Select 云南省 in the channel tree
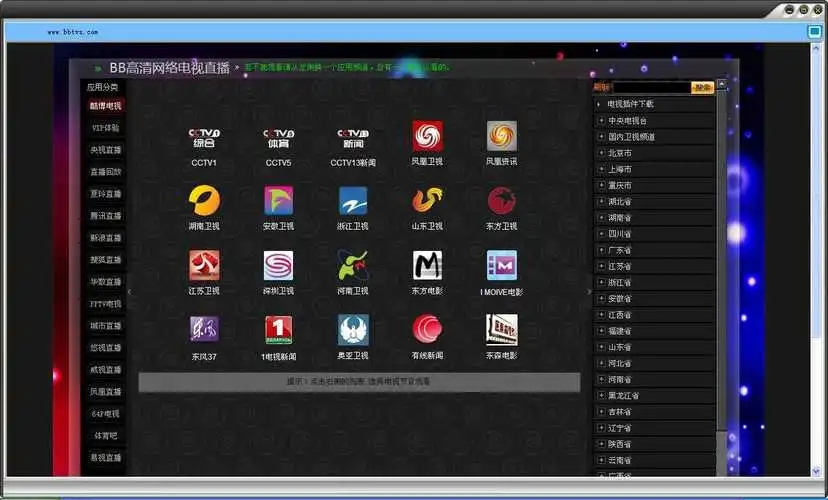Image resolution: width=828 pixels, height=500 pixels. (619, 460)
